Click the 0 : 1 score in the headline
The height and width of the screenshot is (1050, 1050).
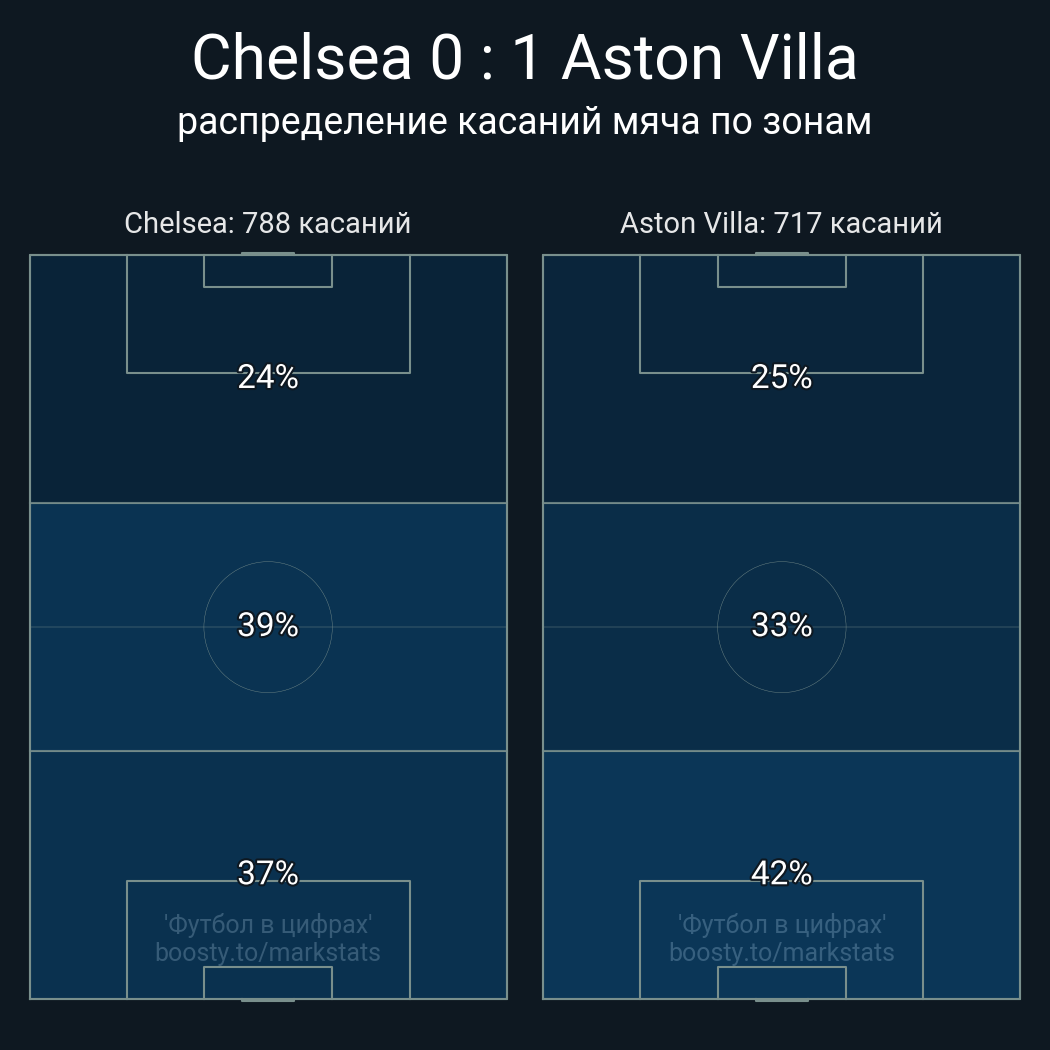[486, 58]
